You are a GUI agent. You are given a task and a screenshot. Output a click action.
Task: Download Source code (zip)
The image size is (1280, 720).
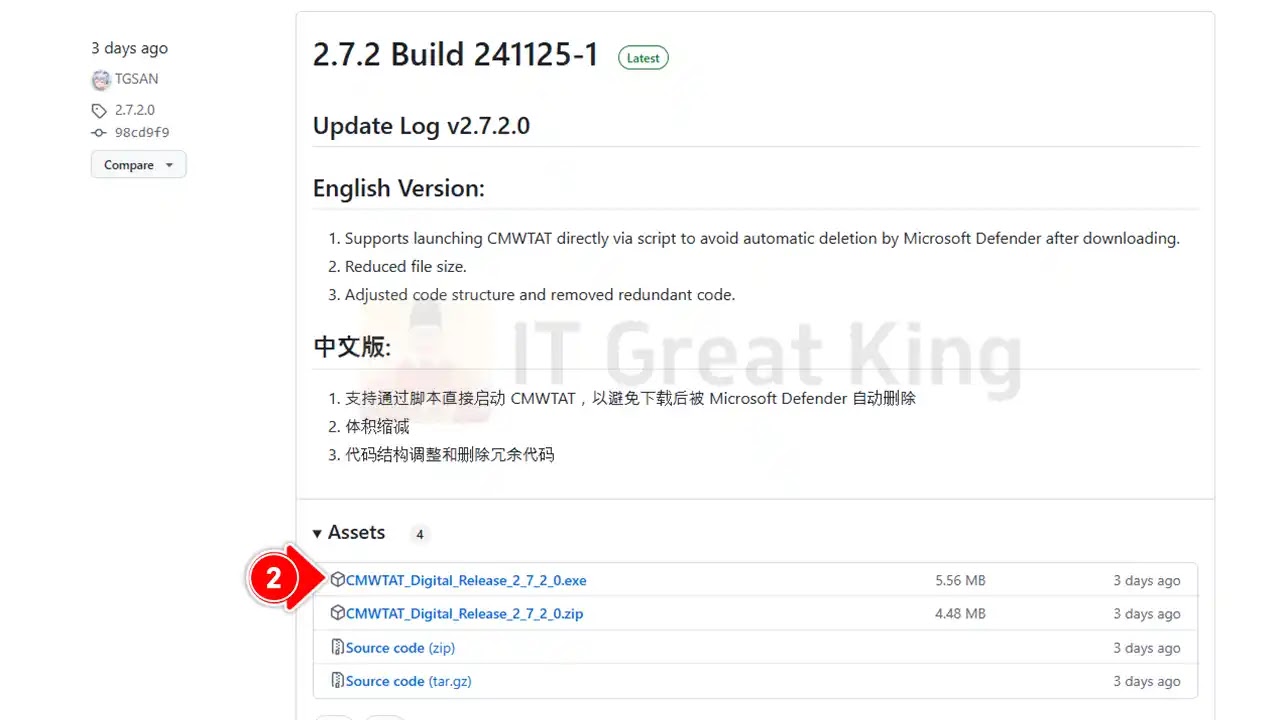pos(400,648)
